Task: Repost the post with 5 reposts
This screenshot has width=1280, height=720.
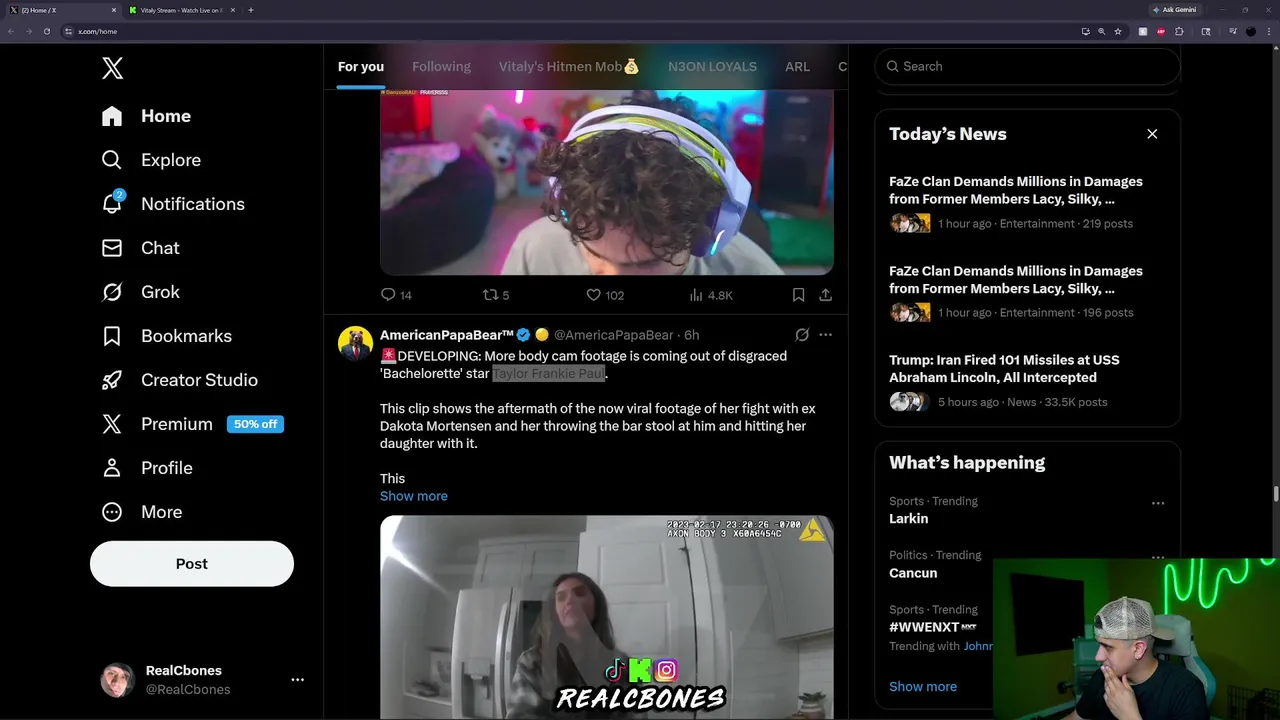Action: pos(496,295)
